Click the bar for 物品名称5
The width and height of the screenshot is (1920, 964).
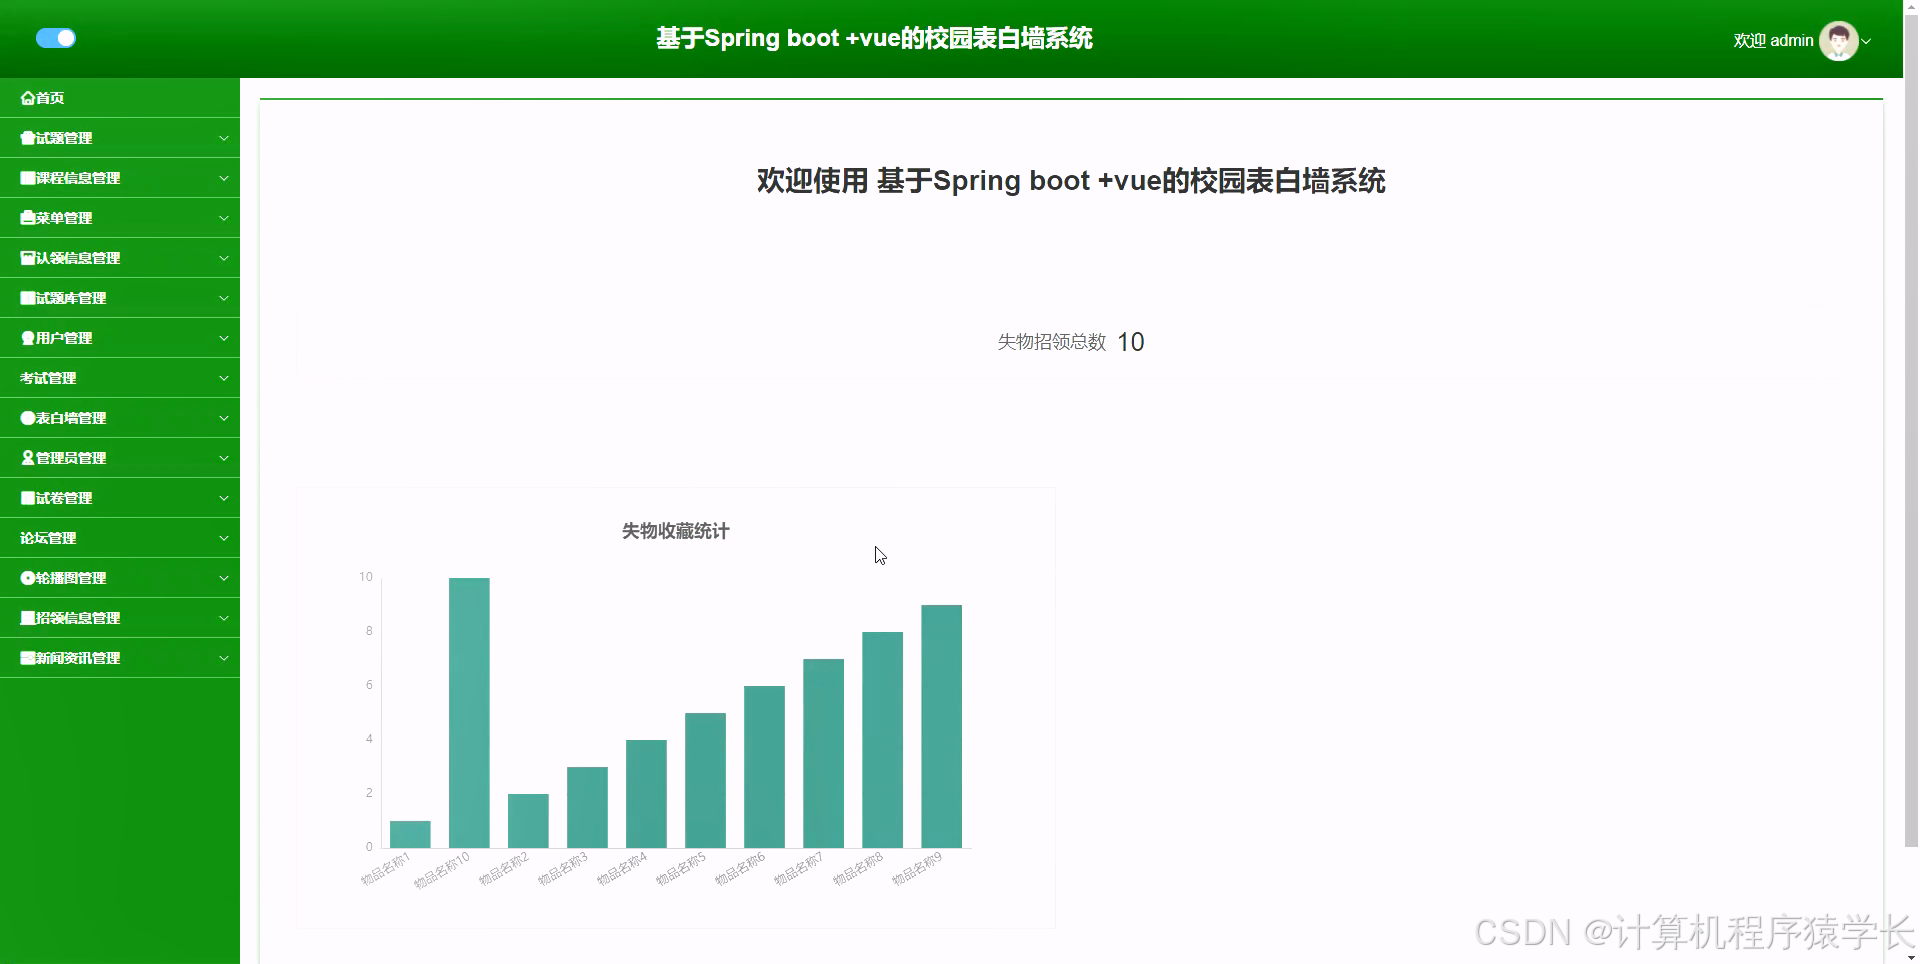click(705, 780)
